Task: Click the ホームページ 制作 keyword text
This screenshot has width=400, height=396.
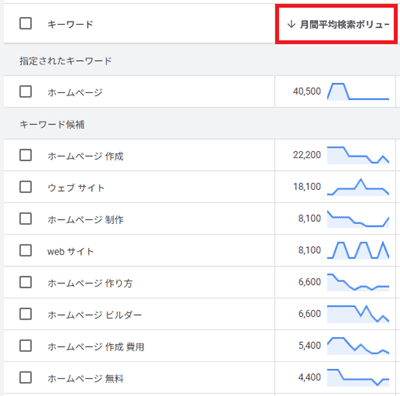Action: point(85,219)
